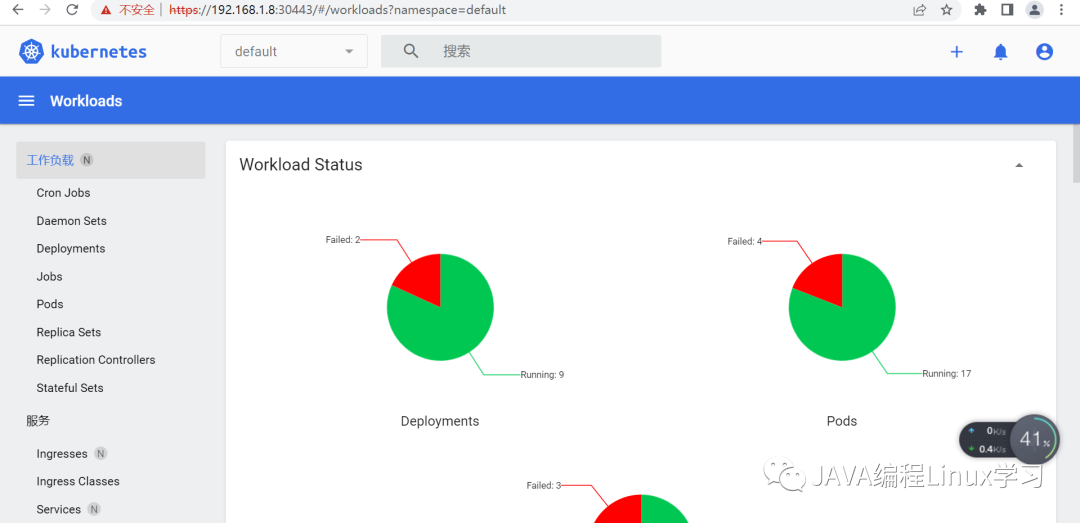Click the page vertical scrollbar
Image resolution: width=1080 pixels, height=523 pixels.
1076,154
